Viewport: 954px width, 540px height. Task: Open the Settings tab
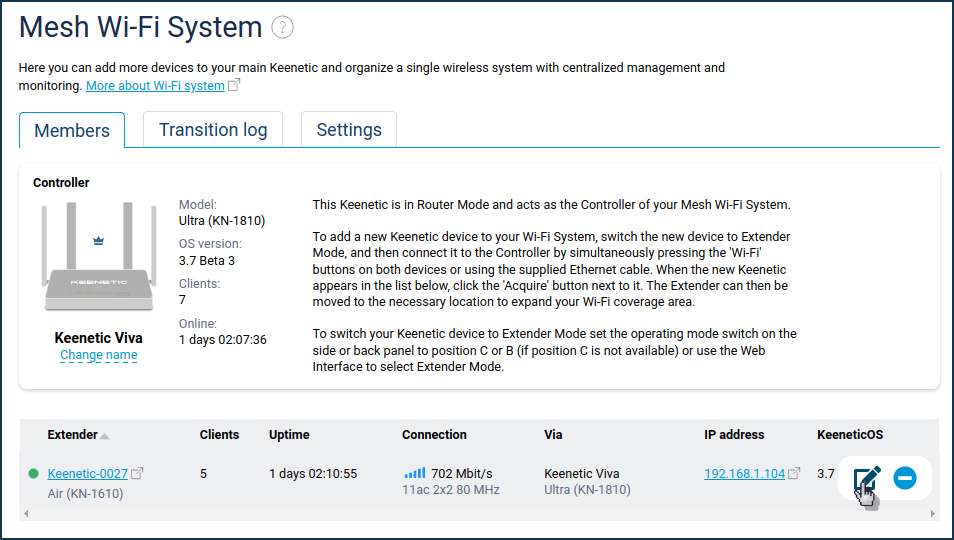(349, 130)
